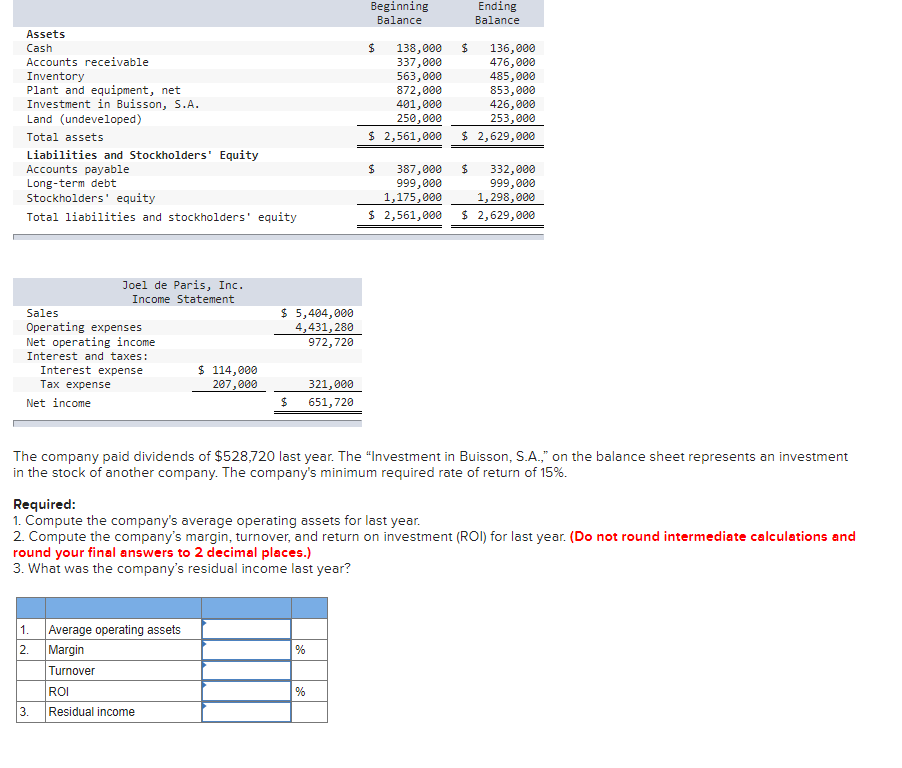The width and height of the screenshot is (902, 768).
Task: Click the ROI label cell
Action: tap(123, 691)
